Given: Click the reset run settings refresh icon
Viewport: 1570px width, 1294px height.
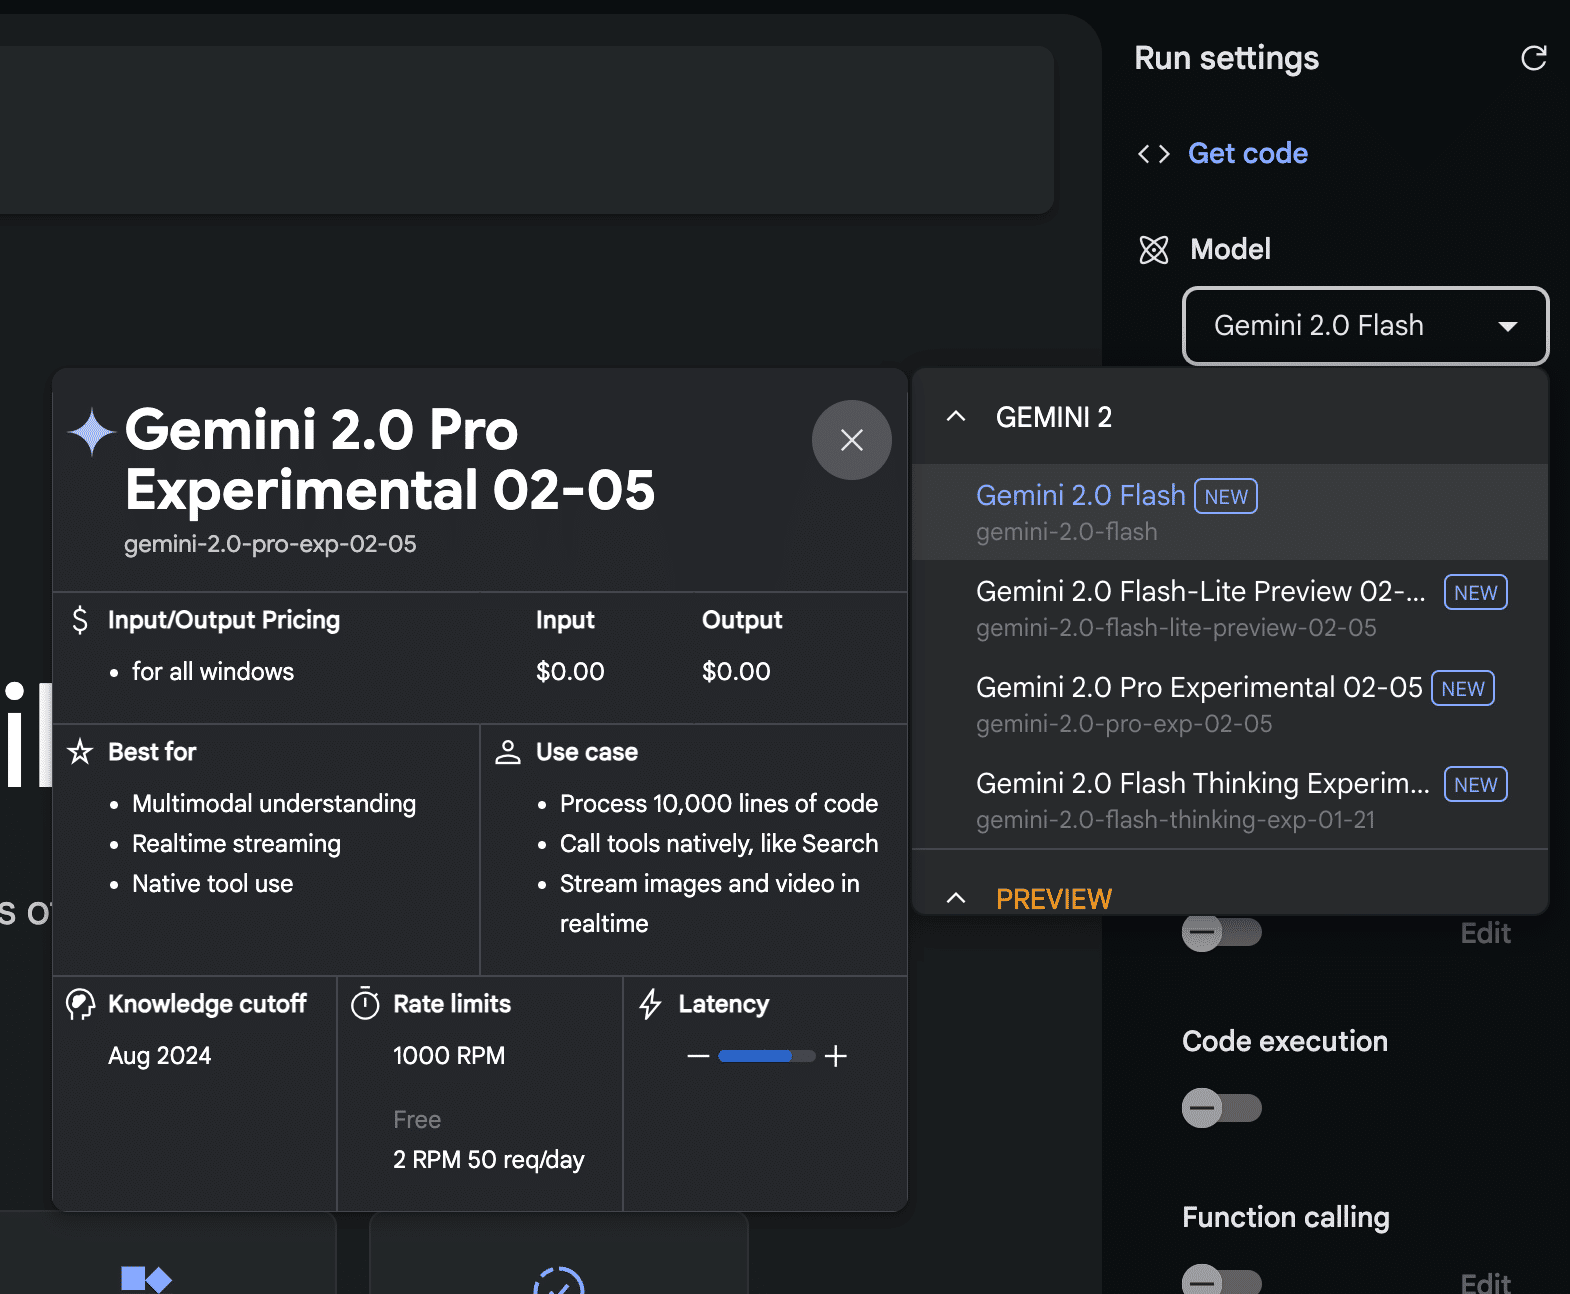Looking at the screenshot, I should [1533, 58].
